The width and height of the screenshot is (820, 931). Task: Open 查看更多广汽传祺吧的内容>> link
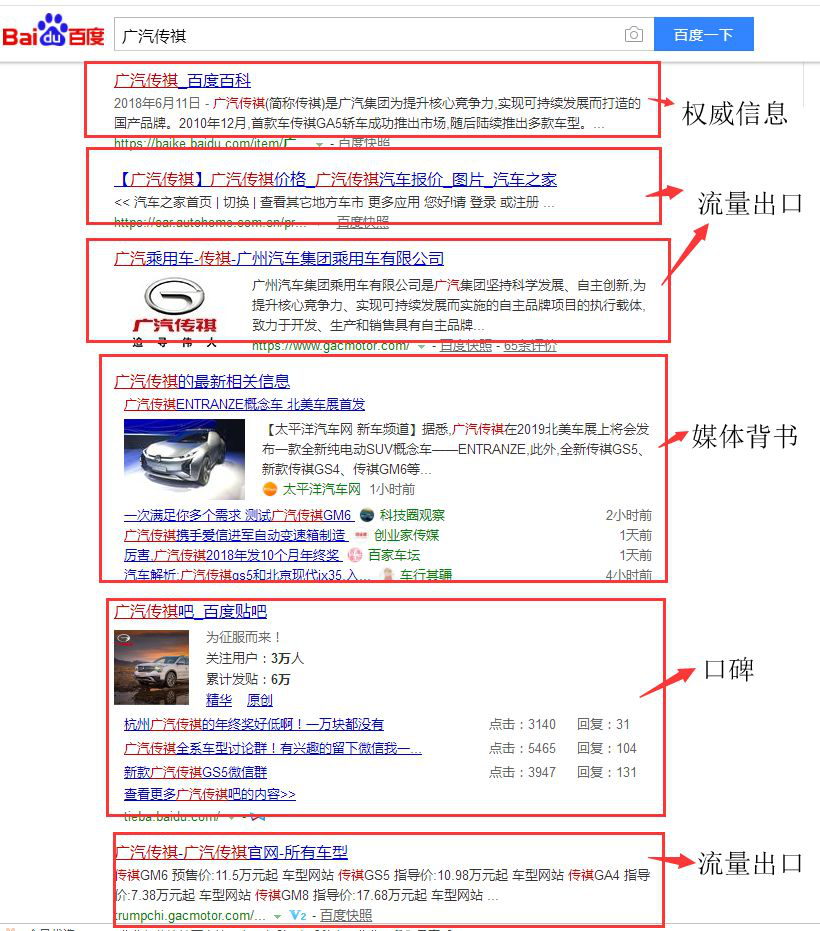[x=210, y=794]
